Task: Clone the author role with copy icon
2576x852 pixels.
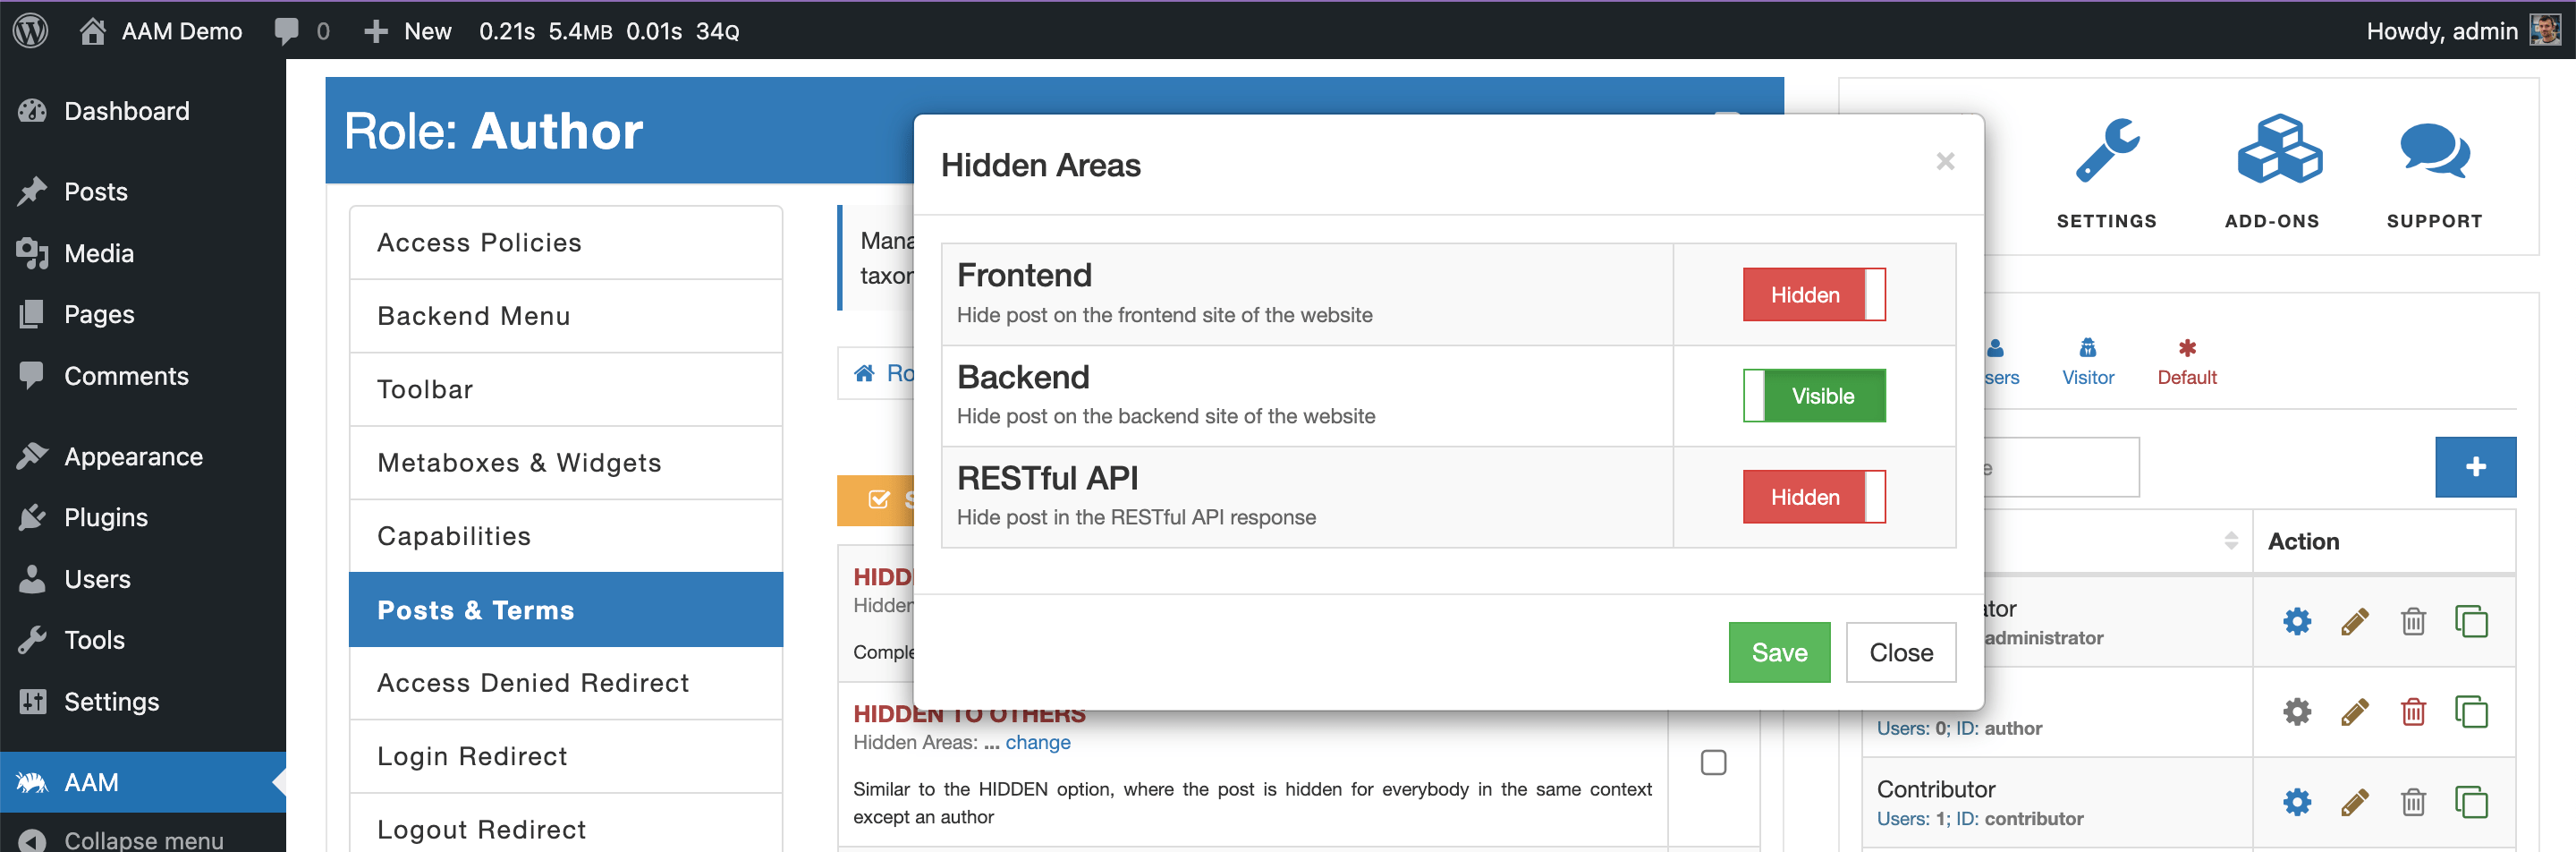Action: (x=2471, y=711)
